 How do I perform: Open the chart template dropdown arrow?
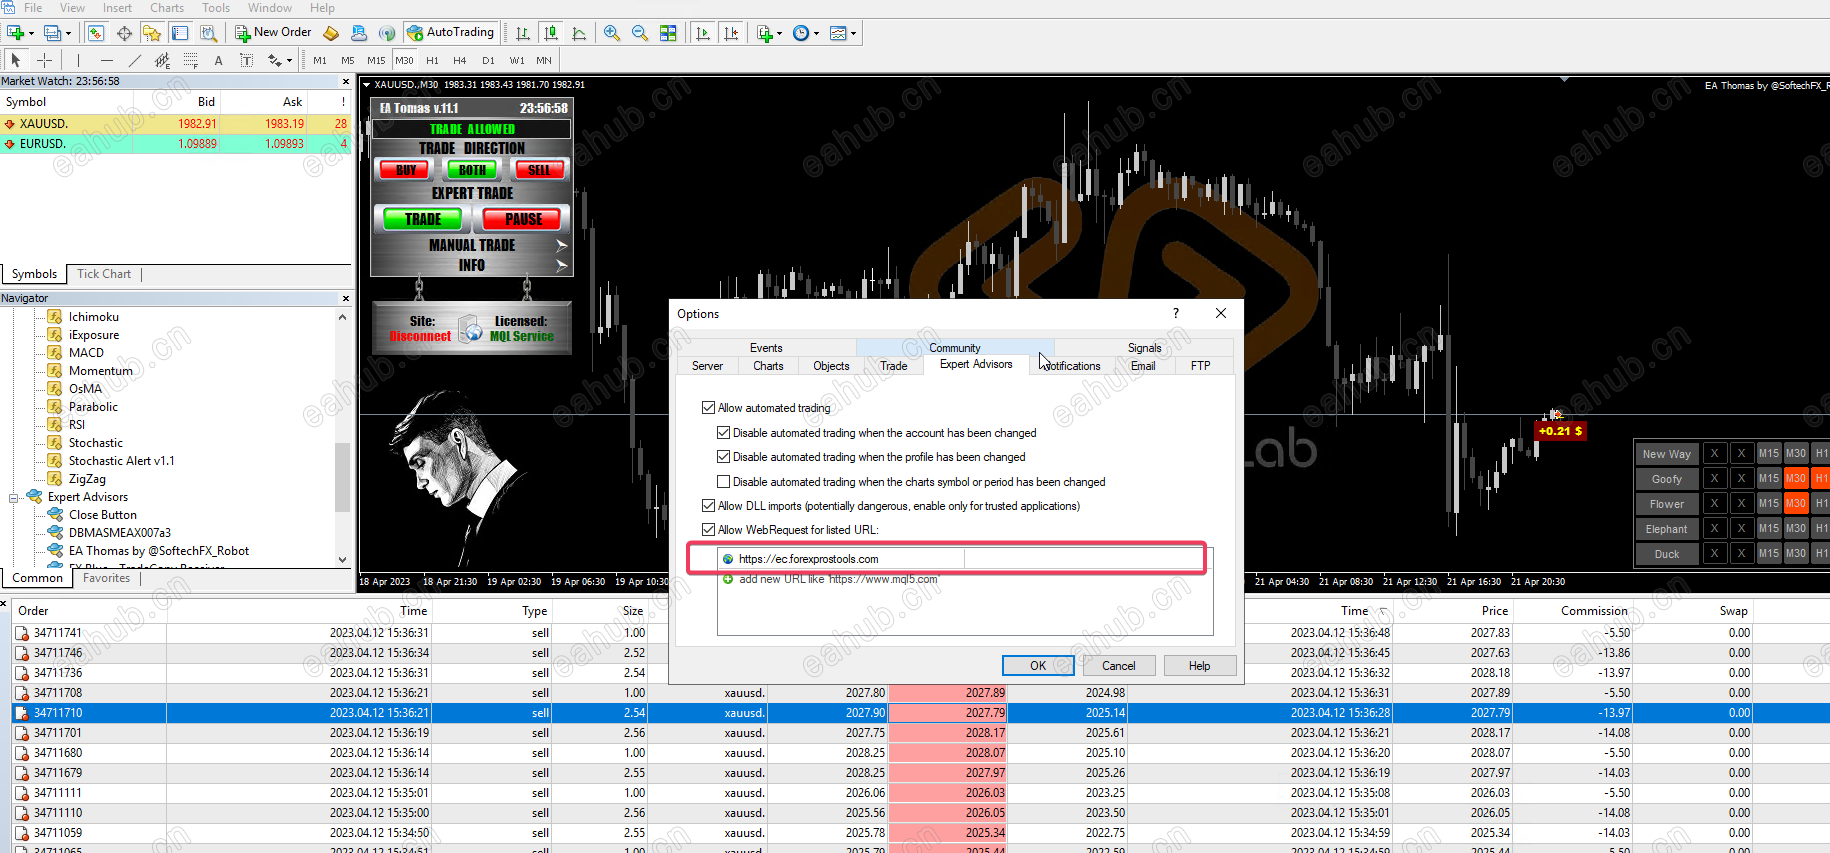point(853,34)
